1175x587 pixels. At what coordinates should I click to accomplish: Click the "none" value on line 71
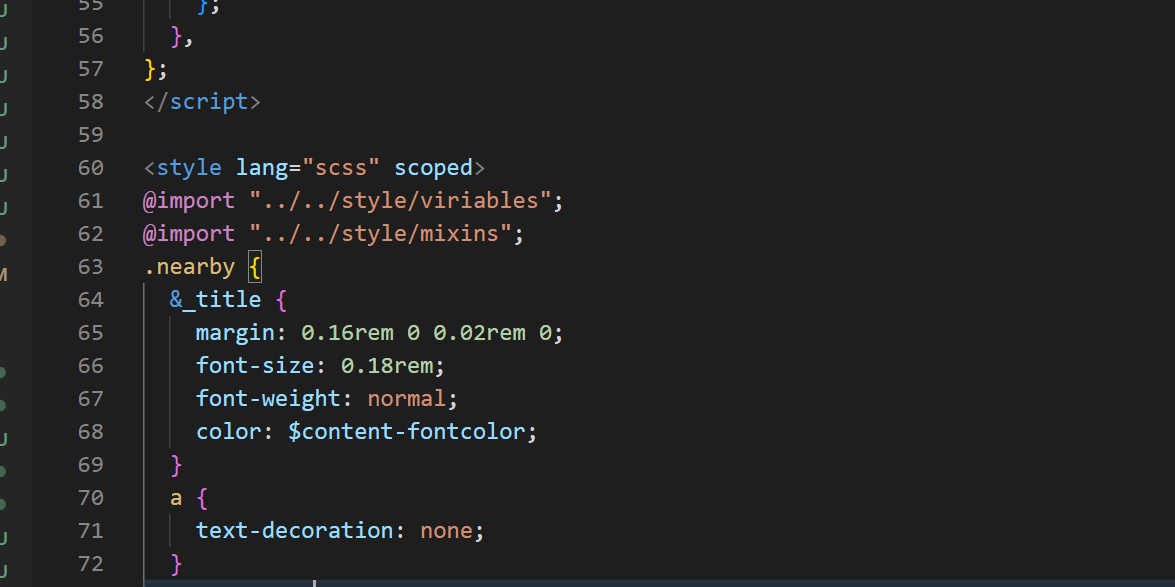[446, 530]
